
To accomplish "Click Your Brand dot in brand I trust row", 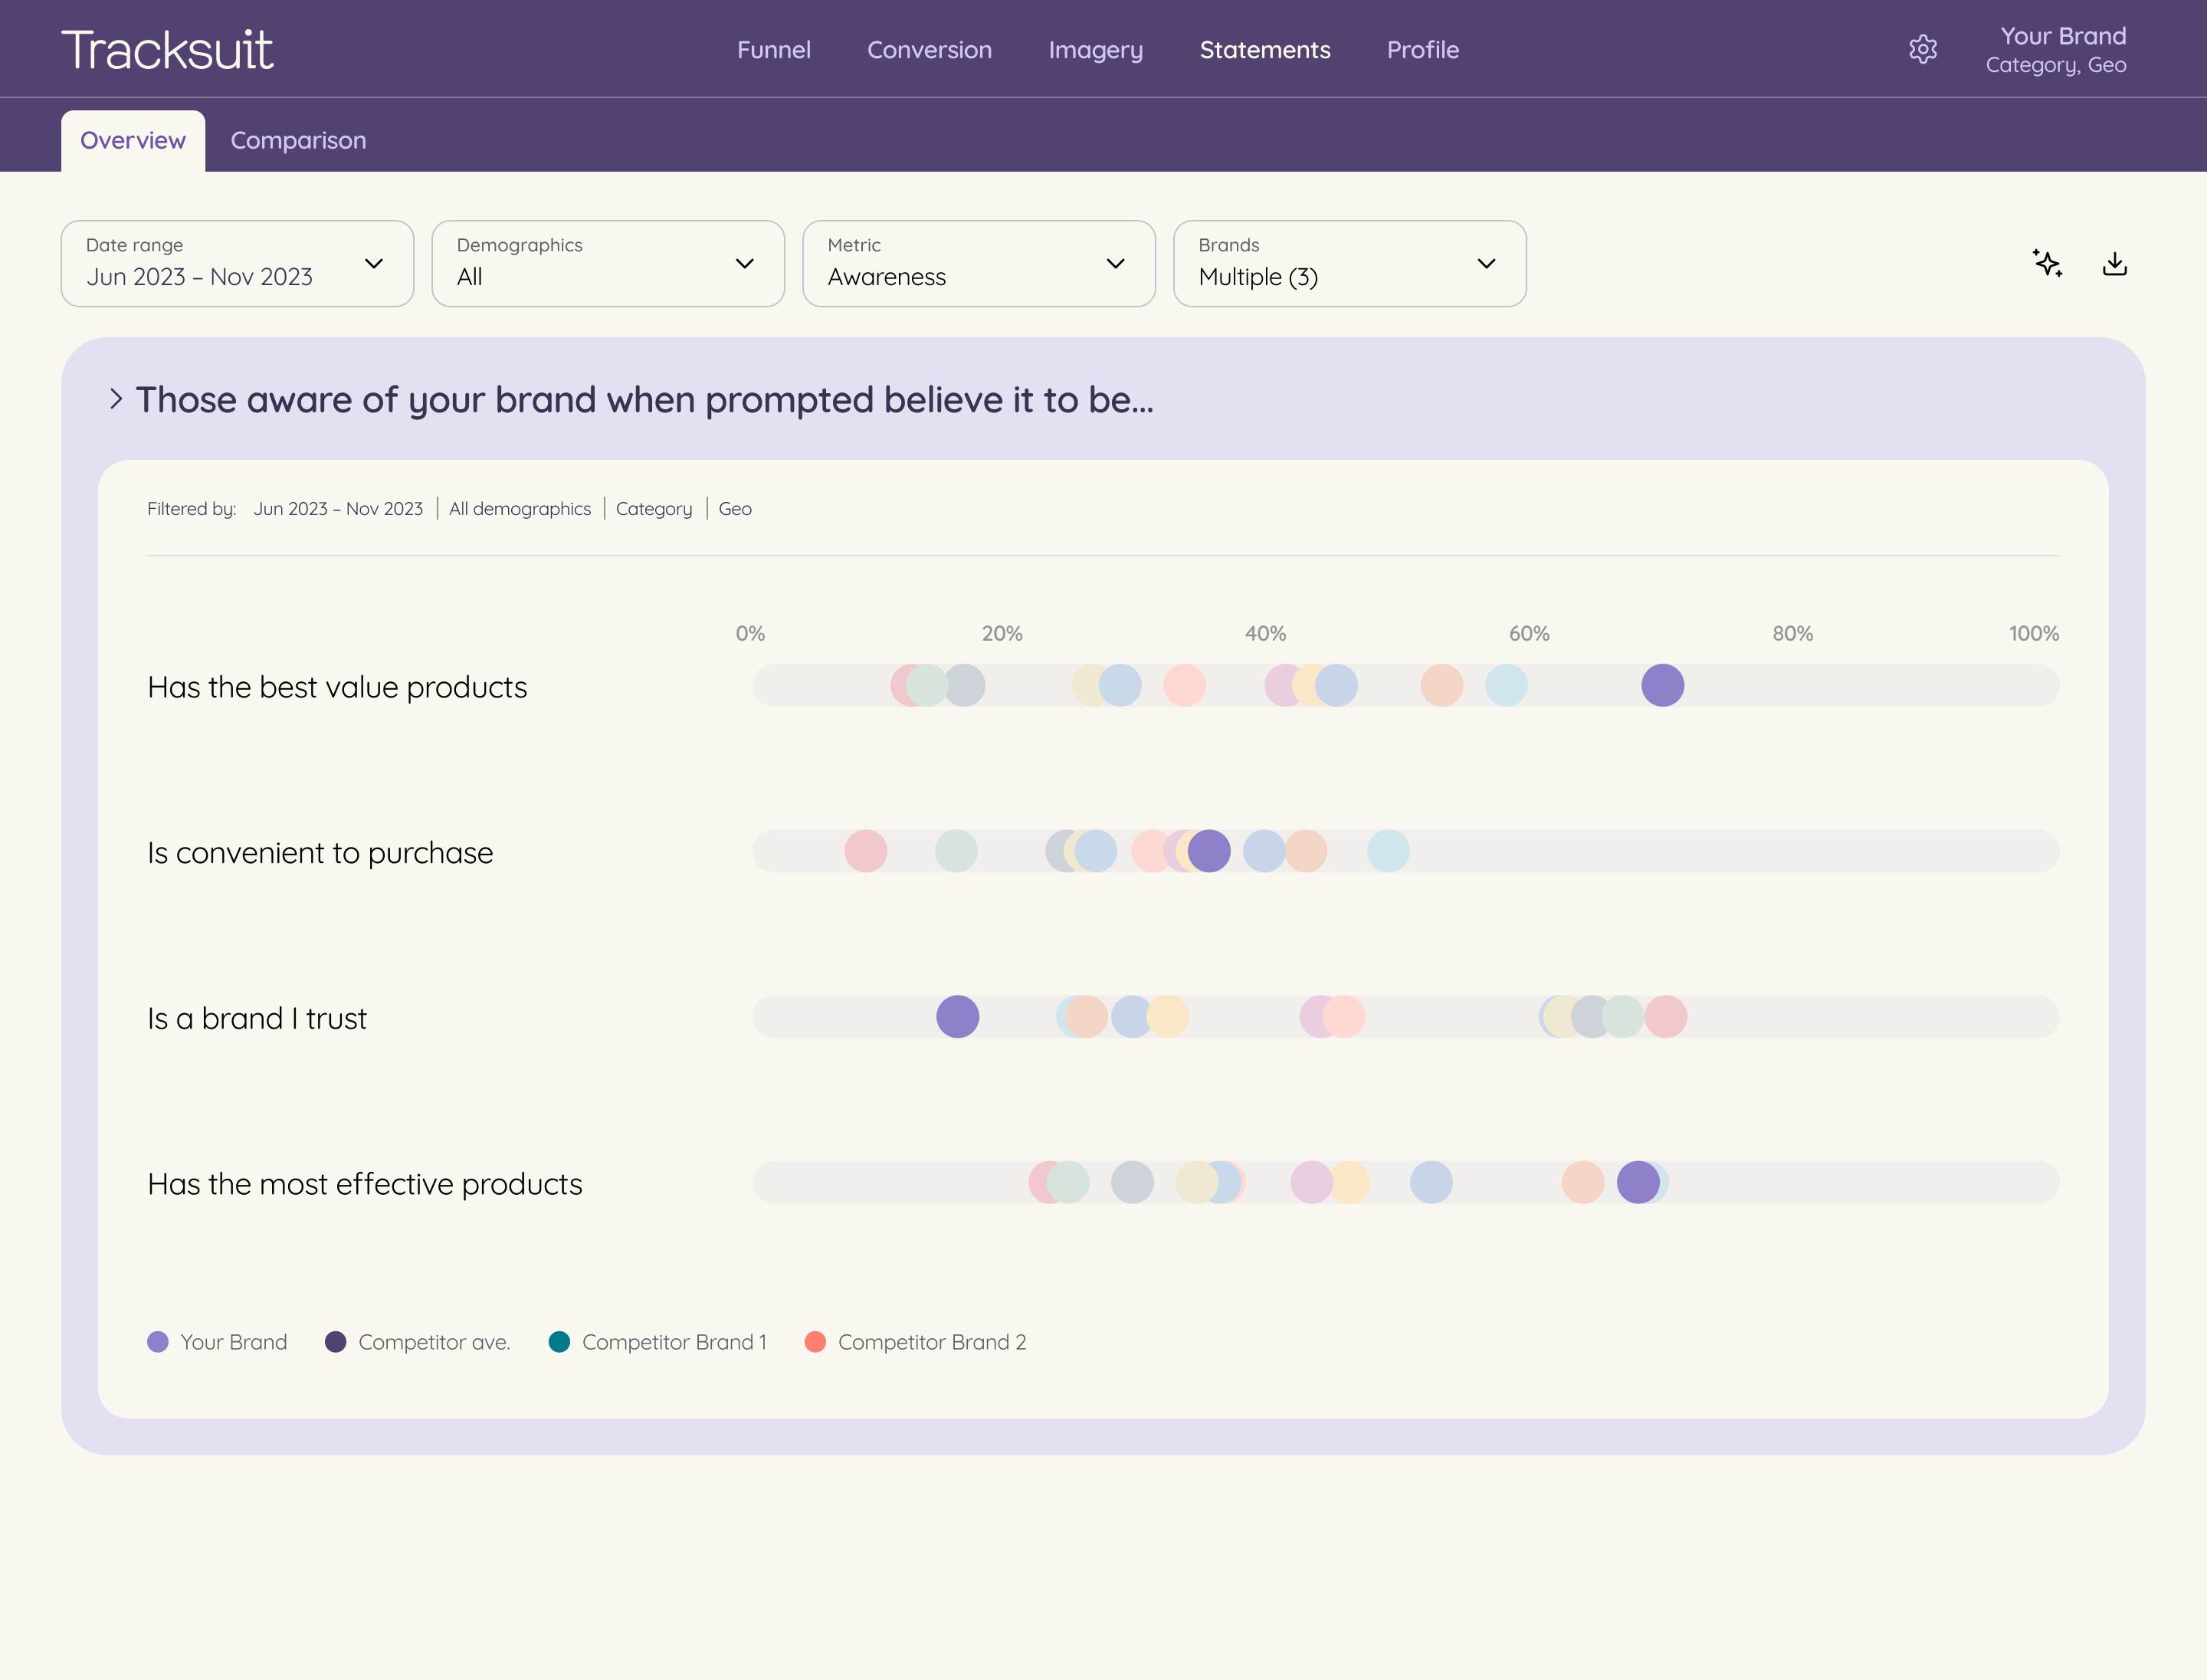I will point(957,1017).
